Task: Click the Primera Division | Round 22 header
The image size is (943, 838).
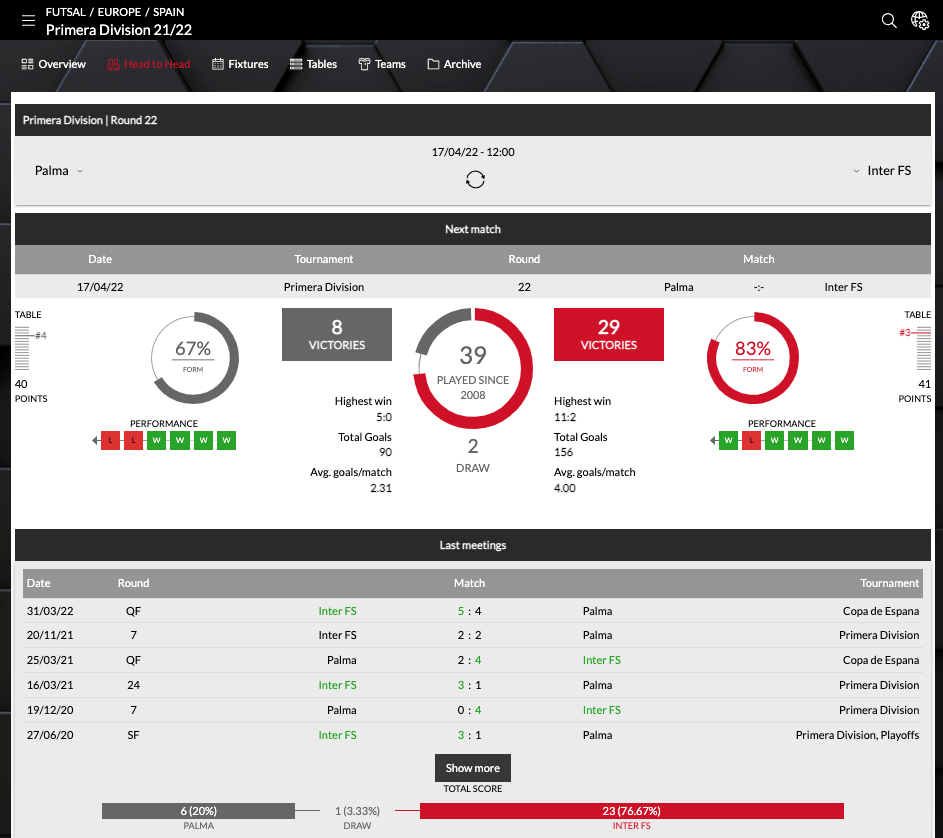Action: click(90, 120)
